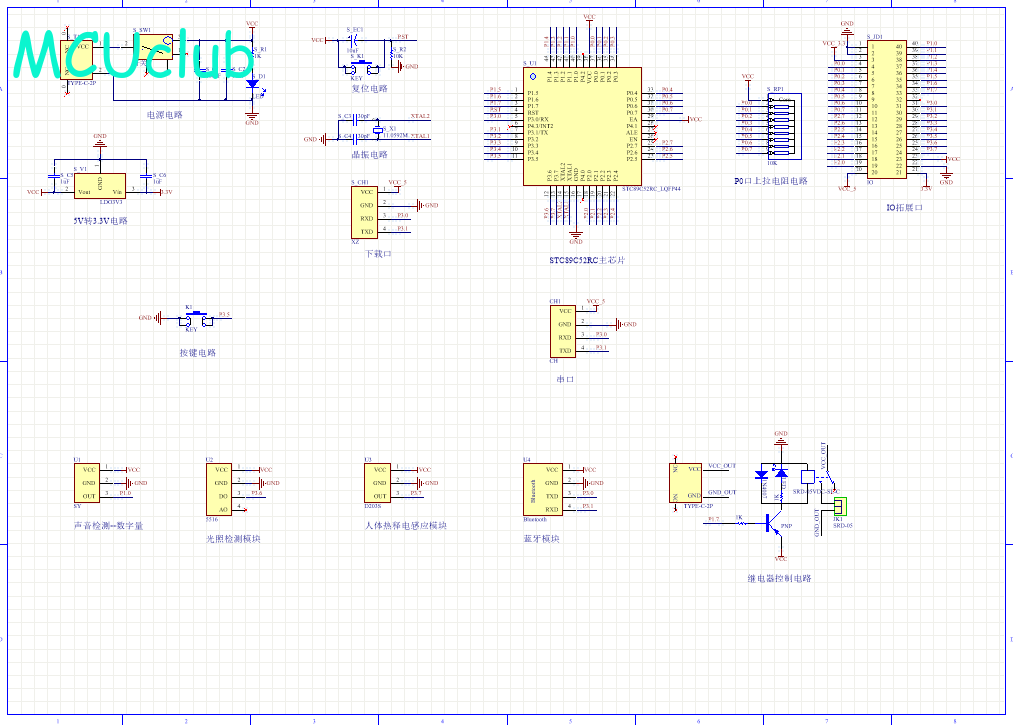The image size is (1013, 725).
Task: Click the PST net label in reset circuit
Action: [402, 37]
